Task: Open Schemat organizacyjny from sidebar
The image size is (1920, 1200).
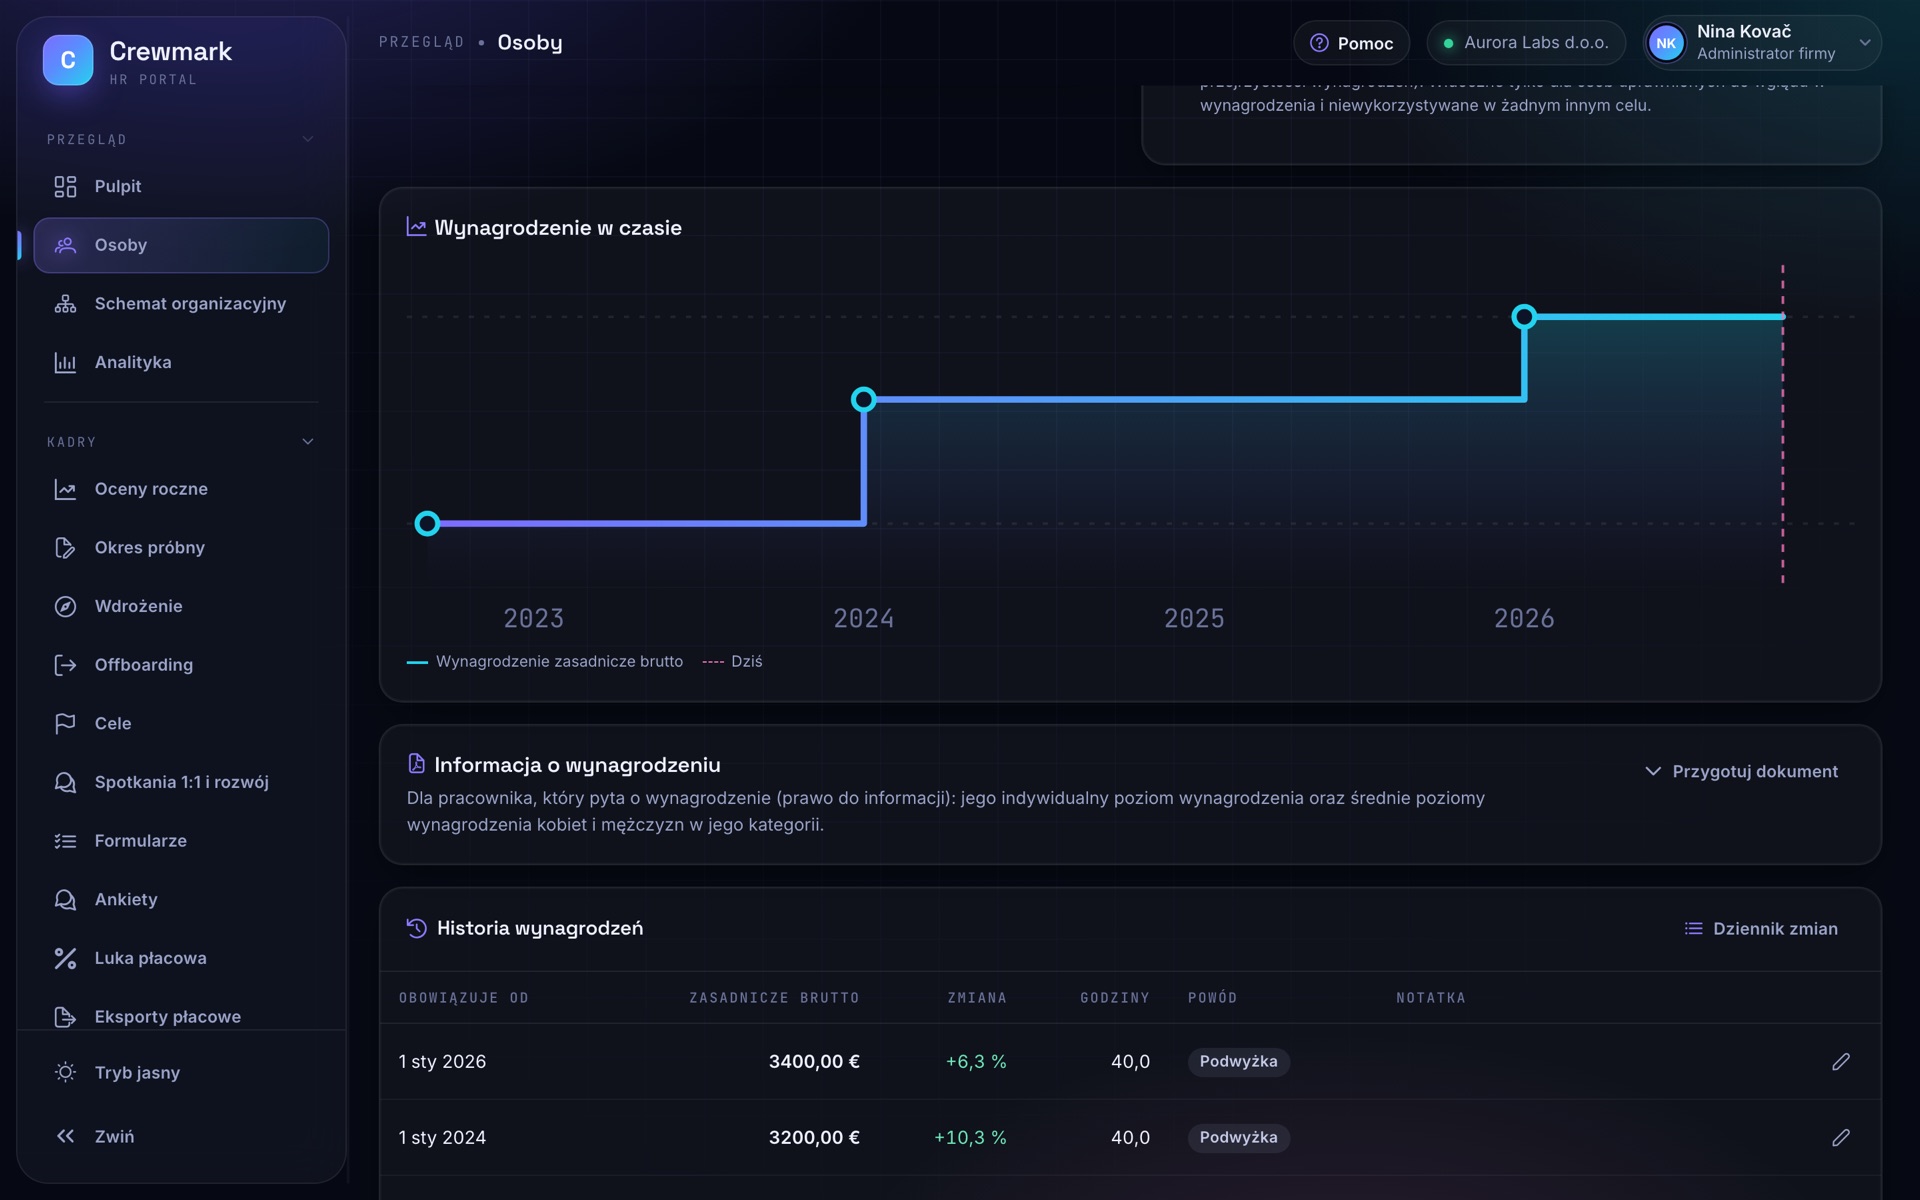Action: pyautogui.click(x=181, y=304)
